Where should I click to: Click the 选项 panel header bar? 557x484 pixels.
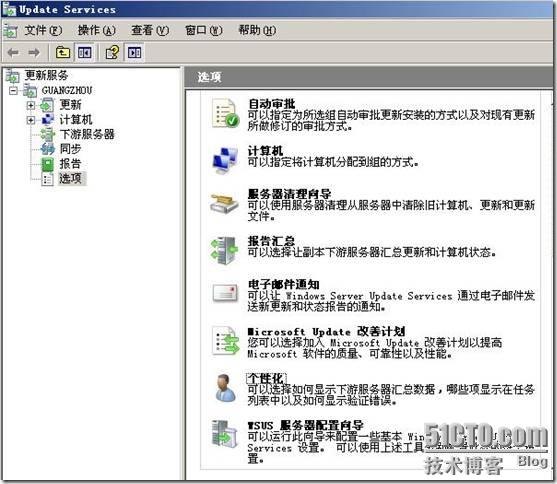(368, 77)
